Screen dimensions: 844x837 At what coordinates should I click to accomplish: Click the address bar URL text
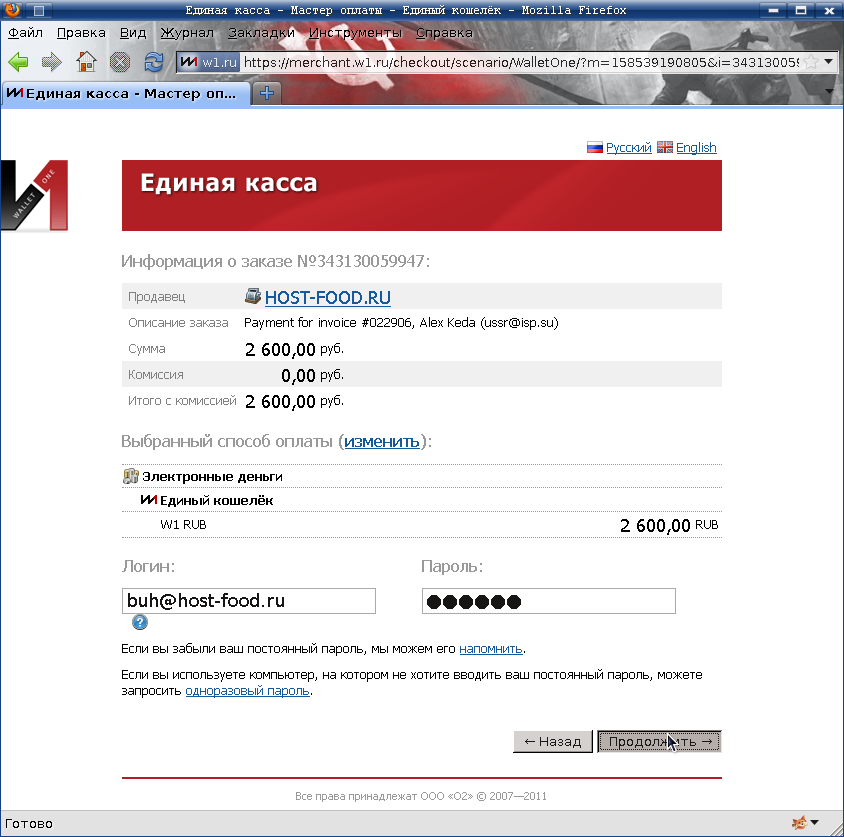pos(521,62)
